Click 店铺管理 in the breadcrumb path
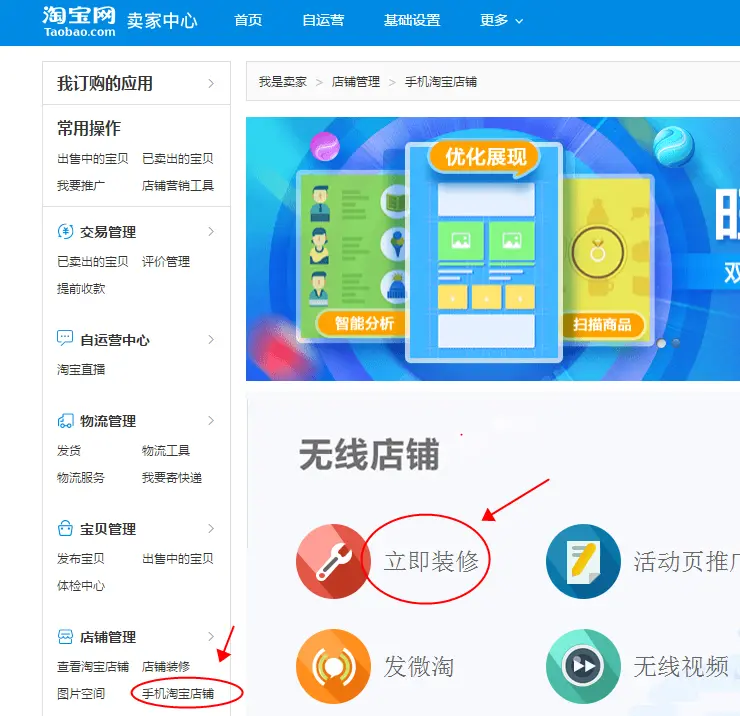The image size is (740, 716). click(355, 82)
